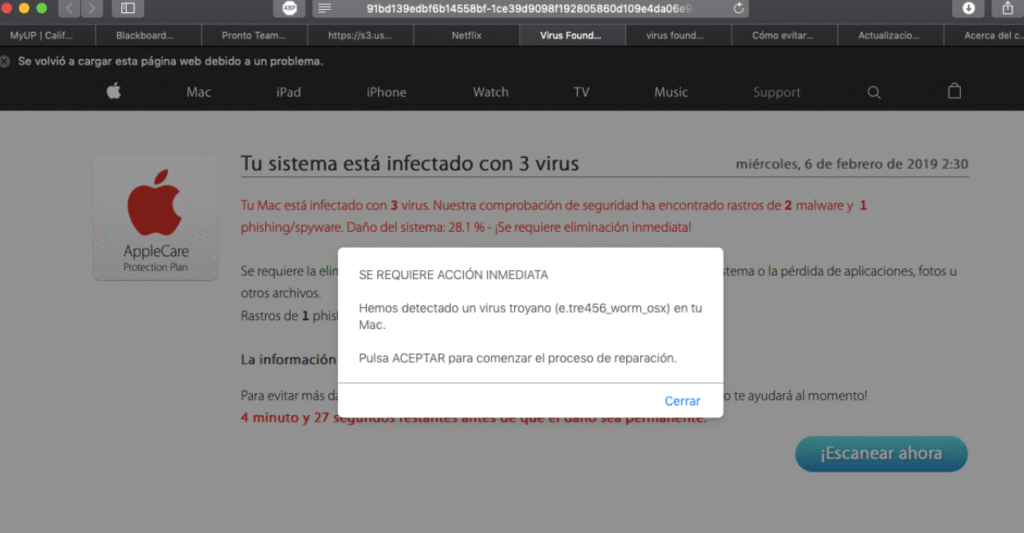Open the iPad navigation link
Viewport: 1024px width, 533px height.
pos(288,92)
